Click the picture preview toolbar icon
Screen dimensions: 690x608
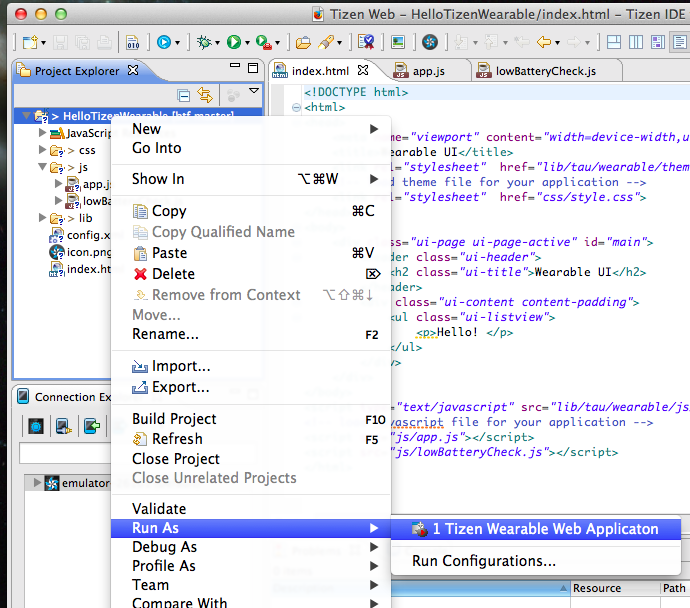click(398, 42)
